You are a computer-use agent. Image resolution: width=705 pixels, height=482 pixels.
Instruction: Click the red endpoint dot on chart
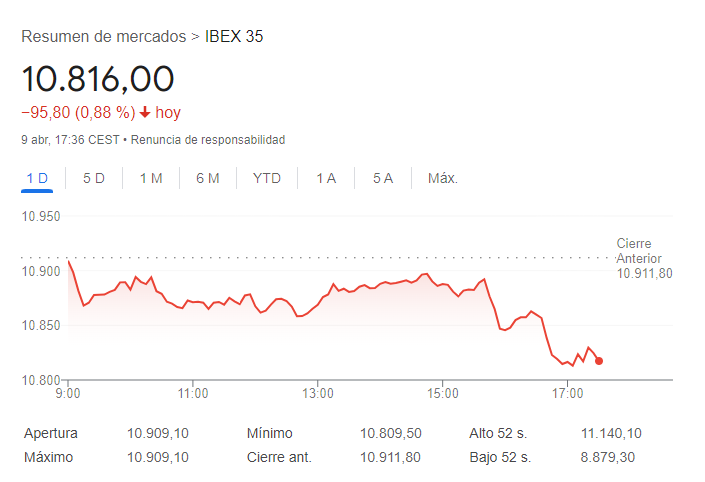(x=598, y=361)
